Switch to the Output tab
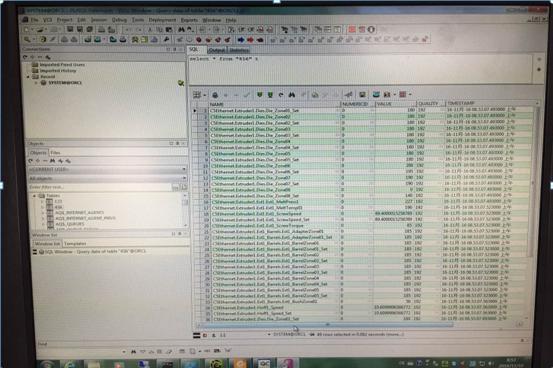This screenshot has width=553, height=368. tap(217, 50)
